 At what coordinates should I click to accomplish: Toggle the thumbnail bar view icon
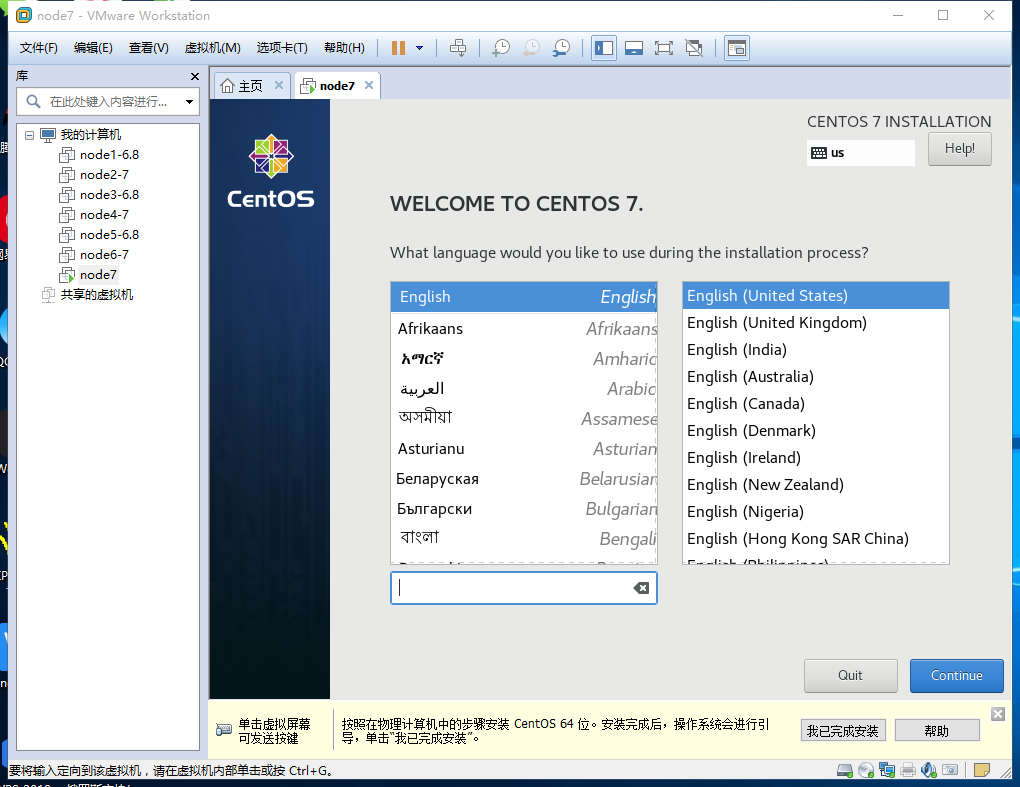click(634, 48)
